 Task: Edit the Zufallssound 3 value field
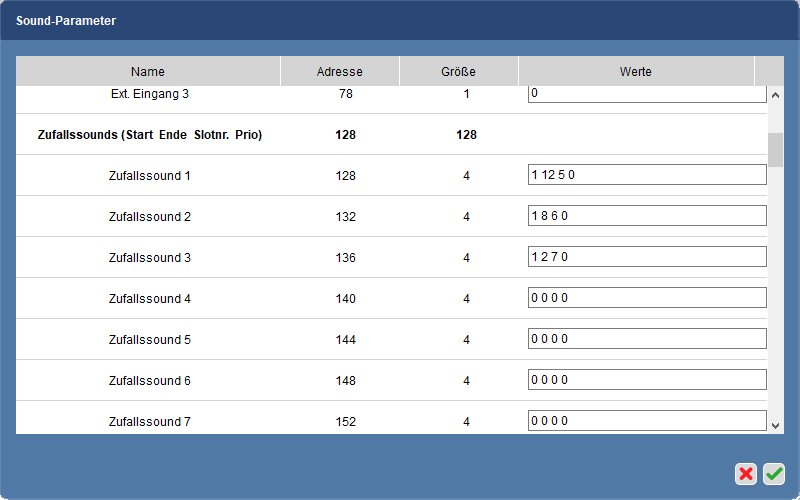[647, 256]
